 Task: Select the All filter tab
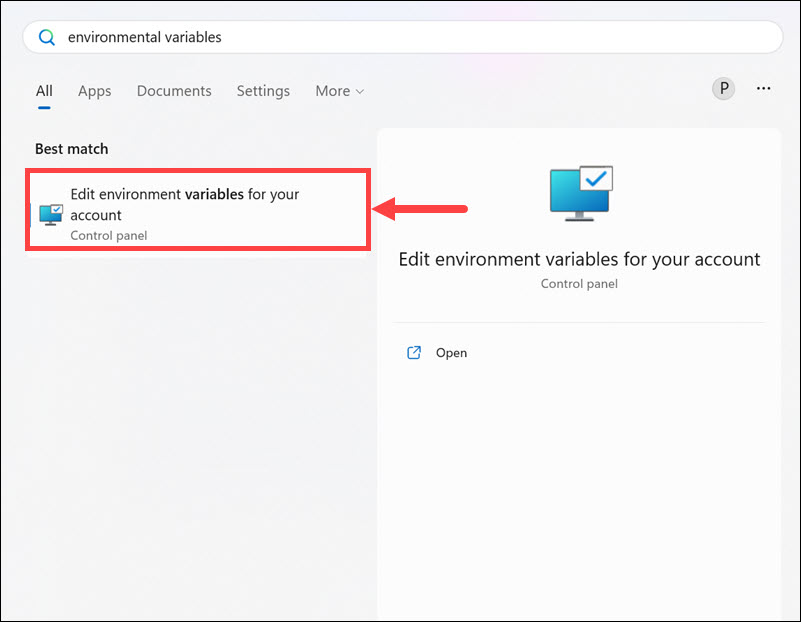pos(44,91)
